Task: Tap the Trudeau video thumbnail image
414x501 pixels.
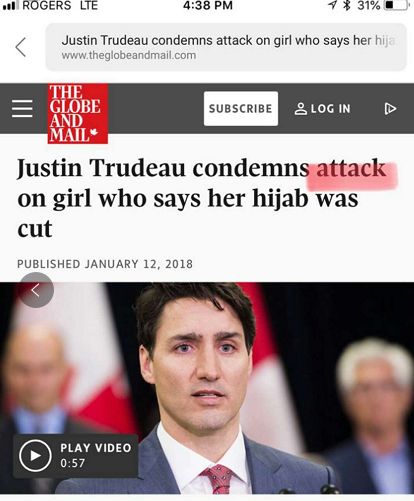Action: click(x=207, y=388)
